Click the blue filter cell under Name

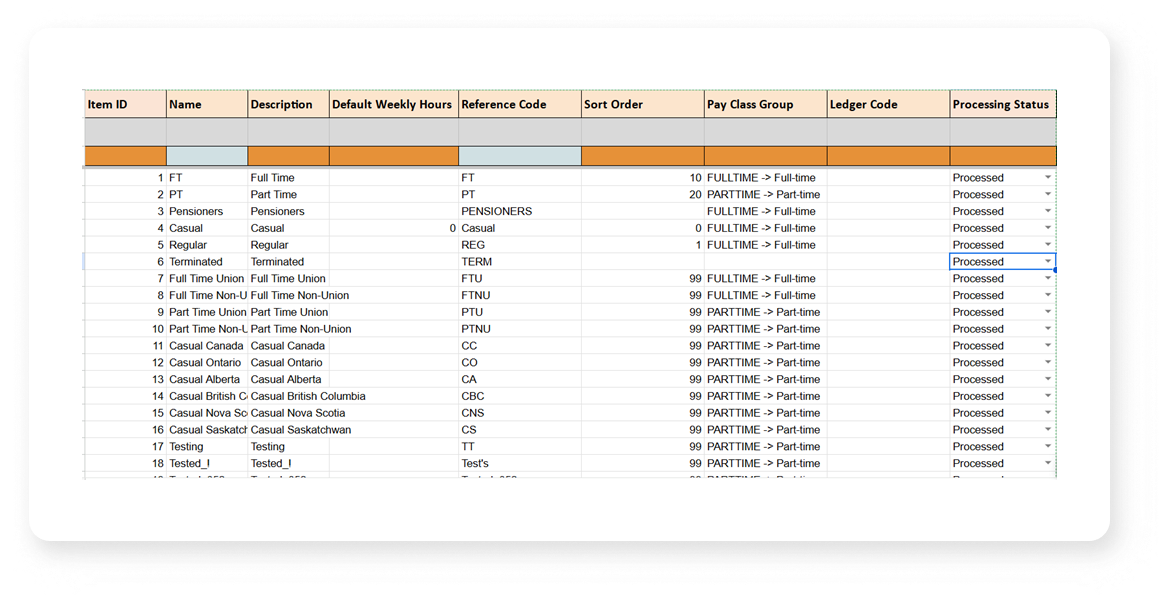tap(206, 156)
